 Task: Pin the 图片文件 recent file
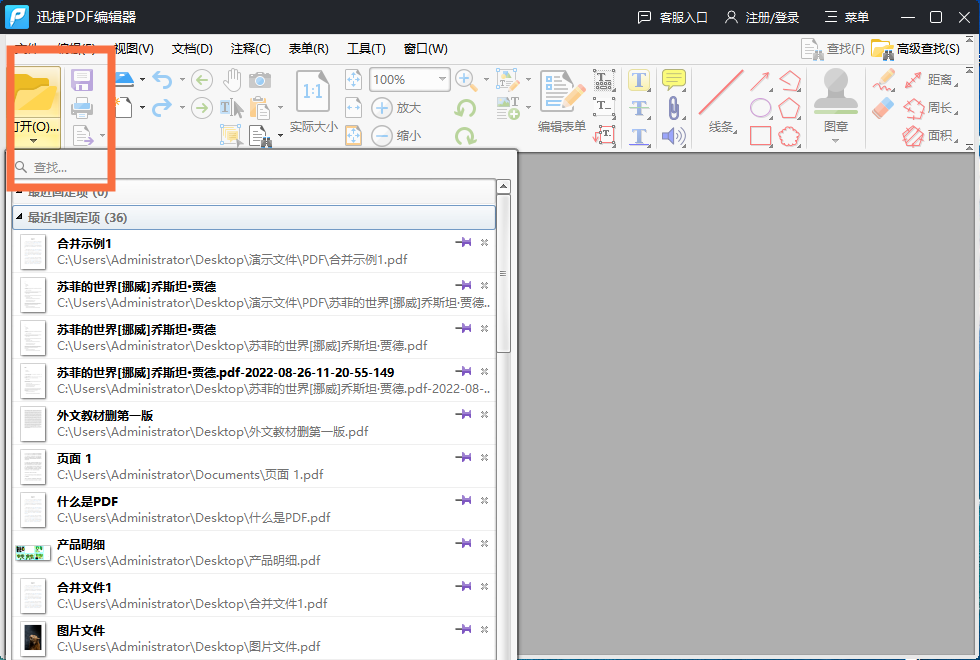point(463,629)
